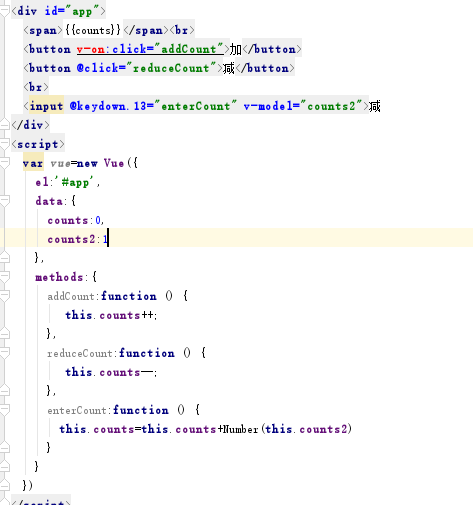Viewport: 473px width, 505px height.
Task: Click the el property key
Action: [x=42, y=182]
